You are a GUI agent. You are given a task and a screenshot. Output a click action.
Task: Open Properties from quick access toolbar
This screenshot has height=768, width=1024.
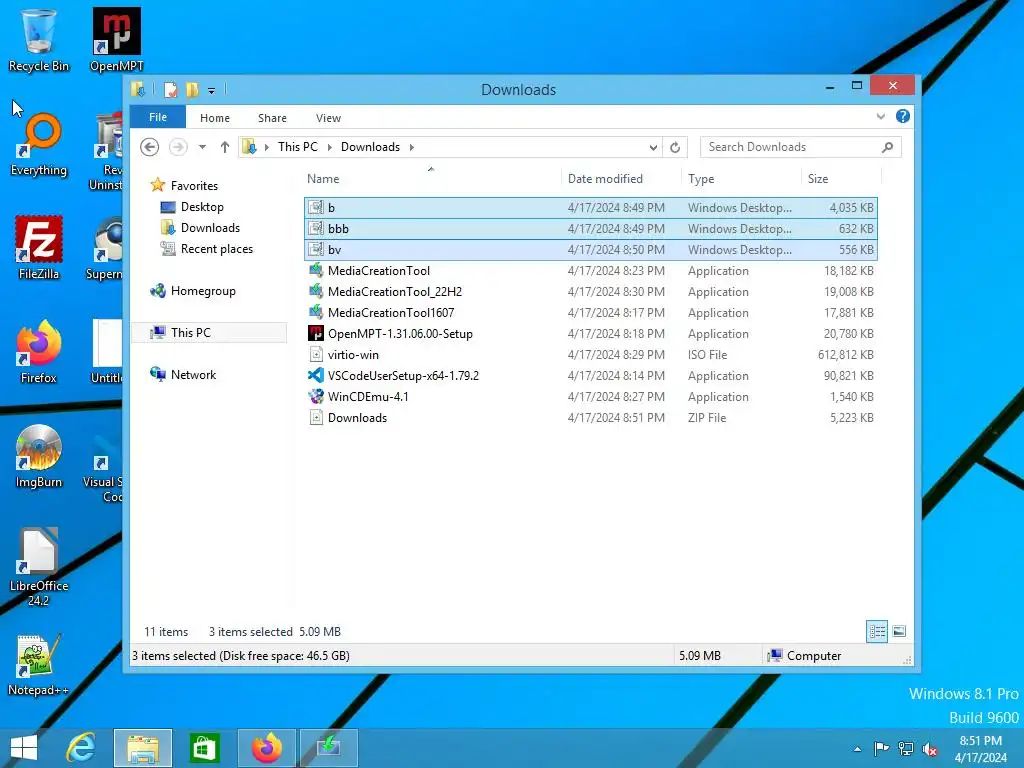(170, 89)
